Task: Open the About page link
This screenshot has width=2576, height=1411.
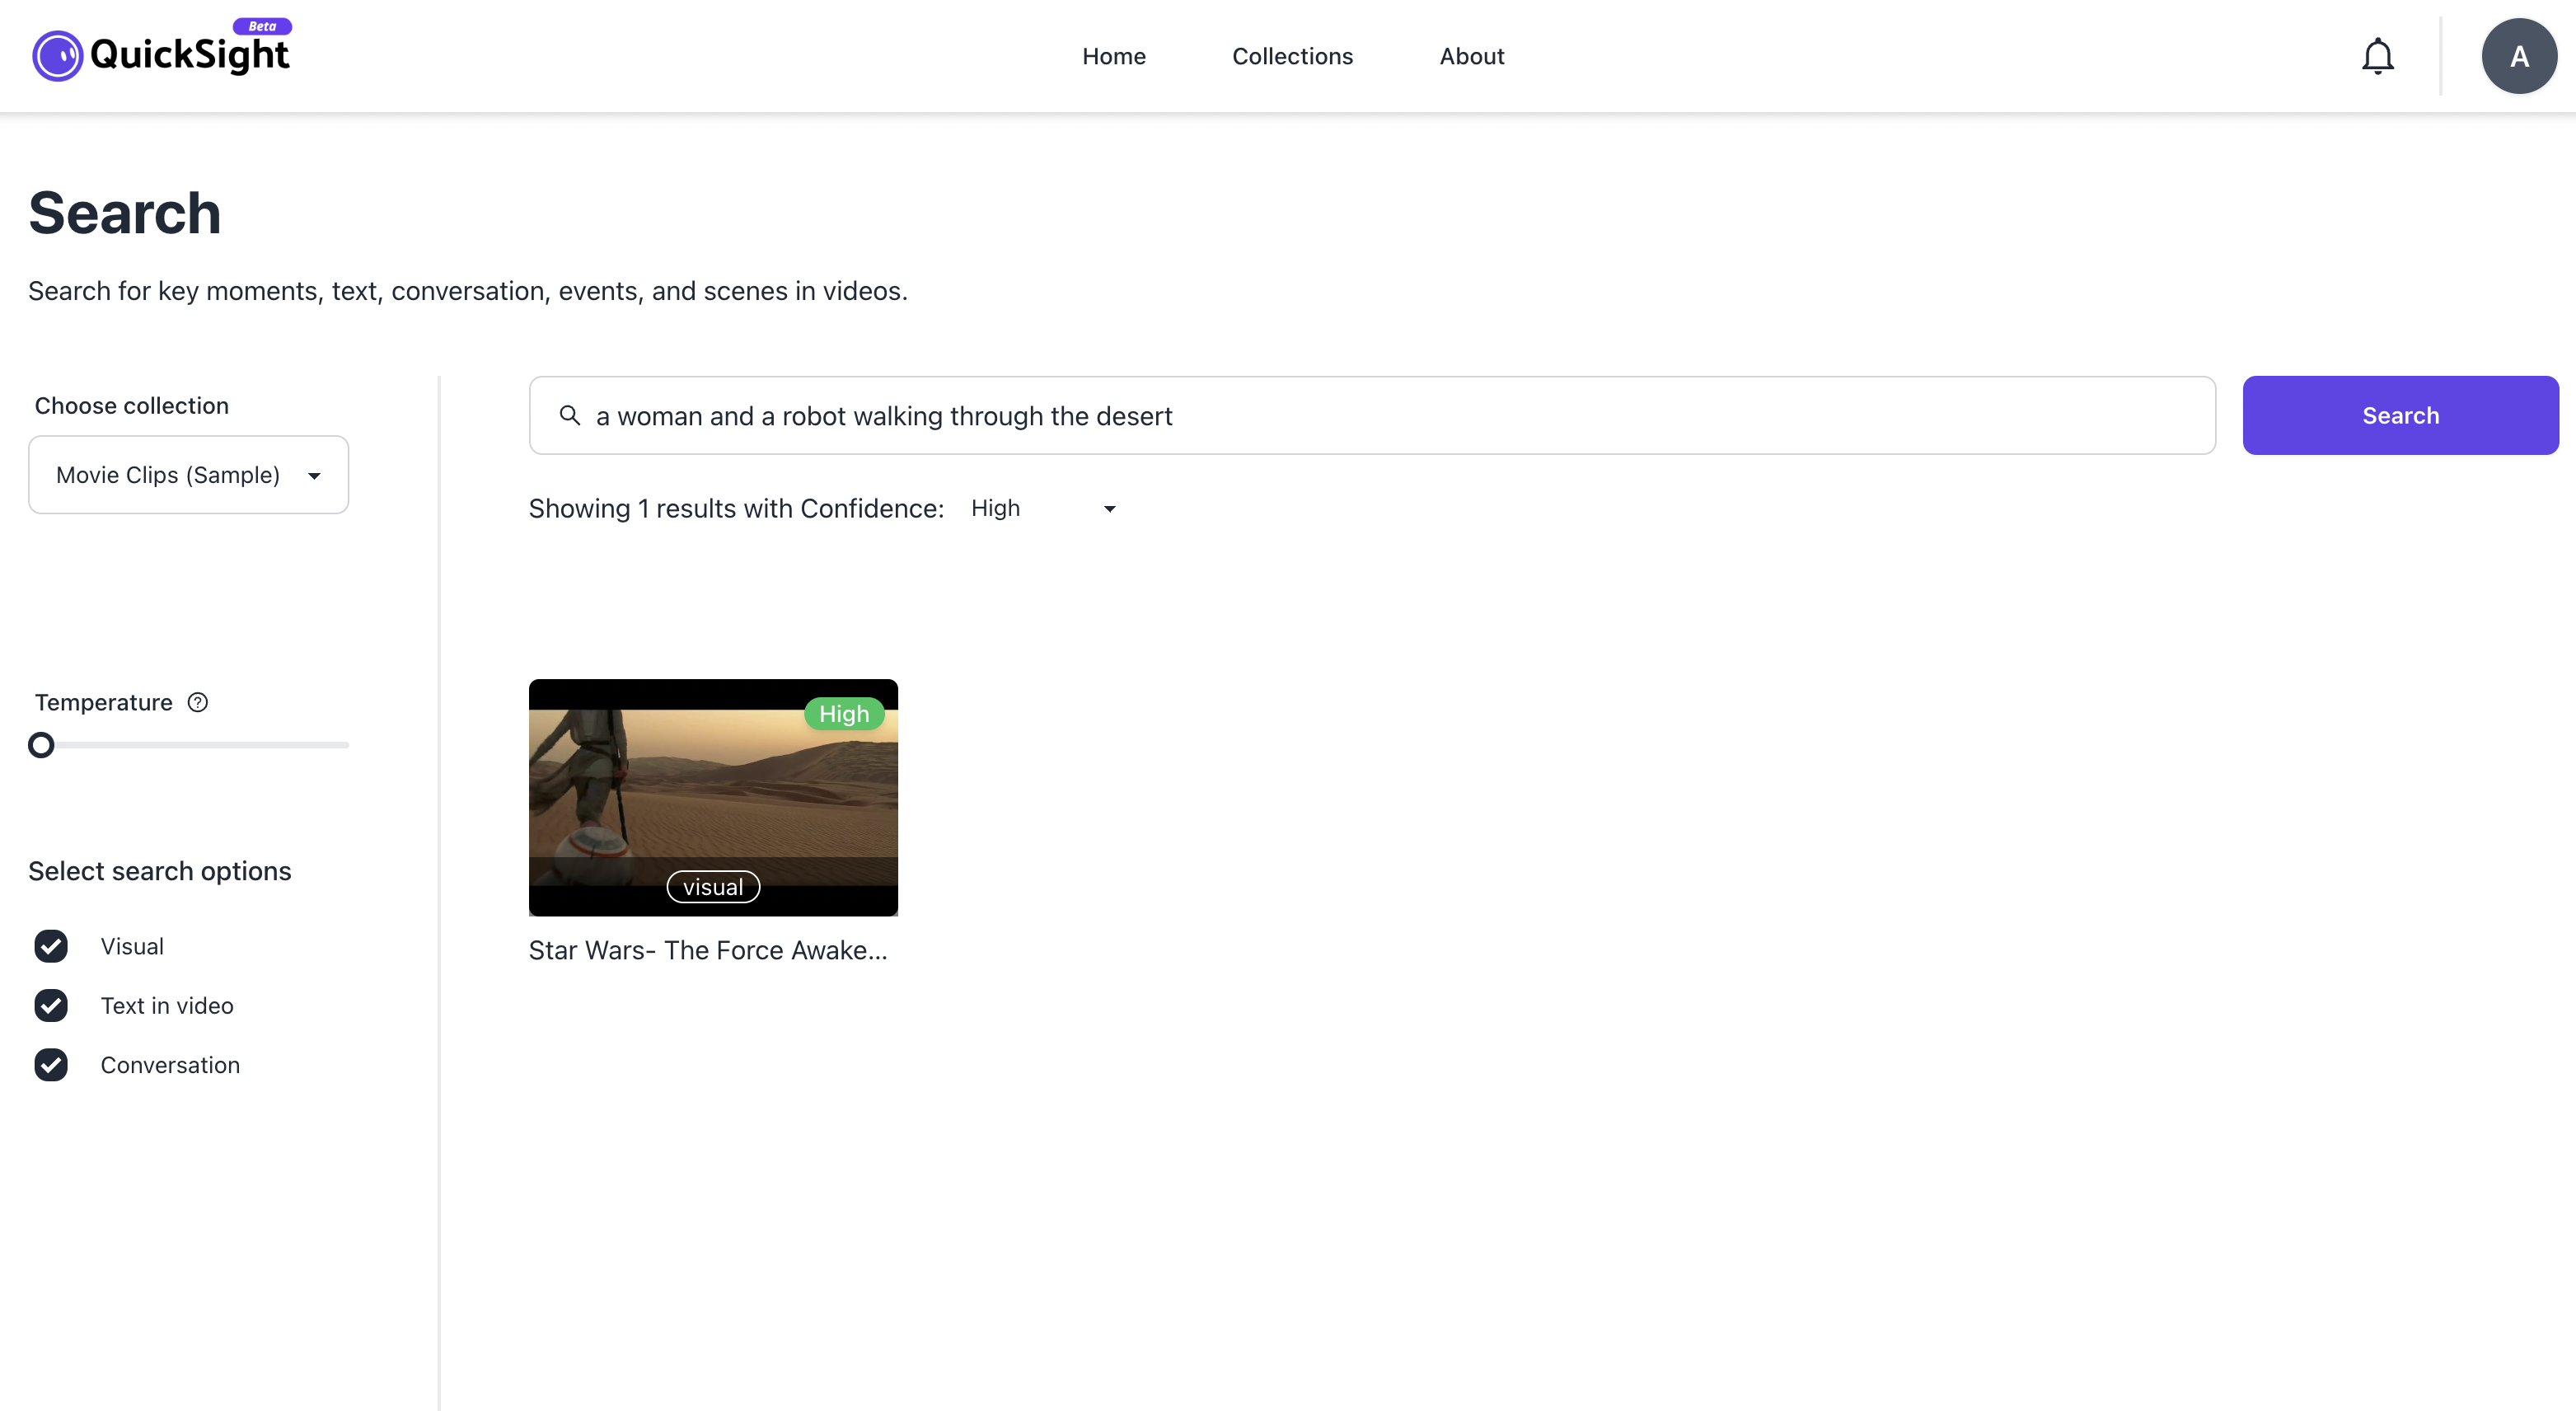Action: (1471, 56)
